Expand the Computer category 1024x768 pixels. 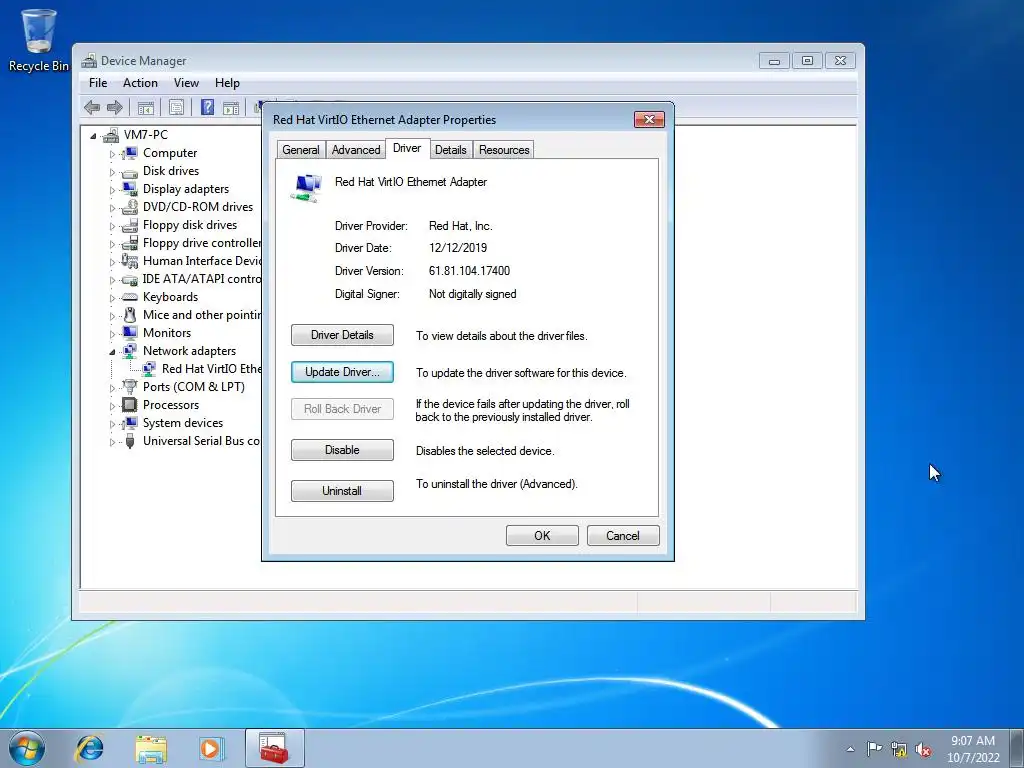coord(112,154)
